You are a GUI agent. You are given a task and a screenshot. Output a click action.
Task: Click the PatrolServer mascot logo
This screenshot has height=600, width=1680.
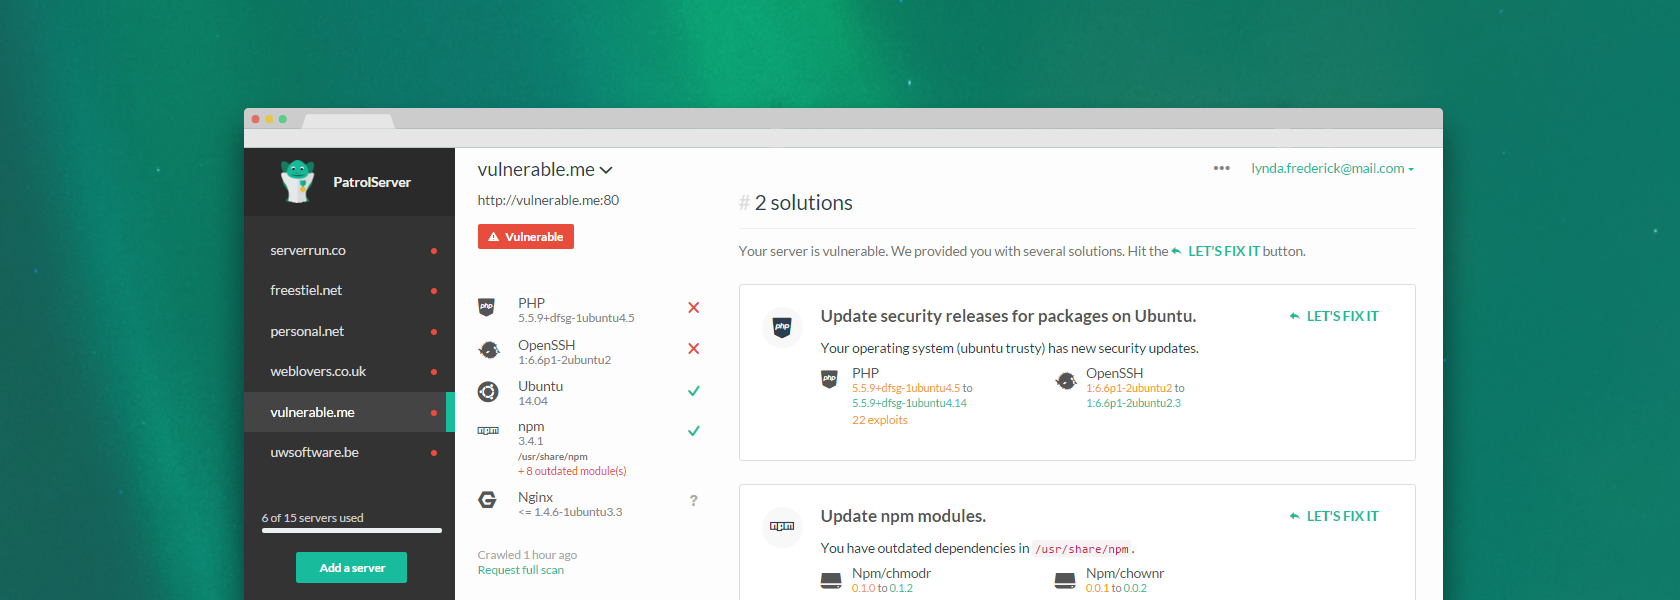coord(297,181)
